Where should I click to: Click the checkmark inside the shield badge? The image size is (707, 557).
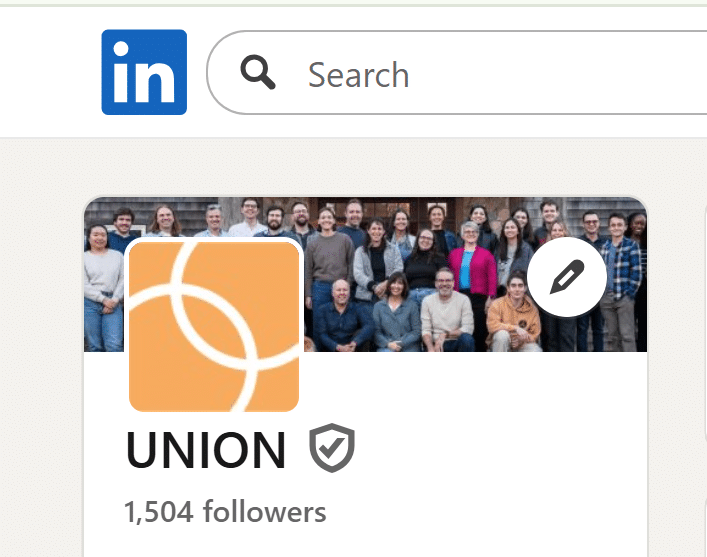[332, 447]
